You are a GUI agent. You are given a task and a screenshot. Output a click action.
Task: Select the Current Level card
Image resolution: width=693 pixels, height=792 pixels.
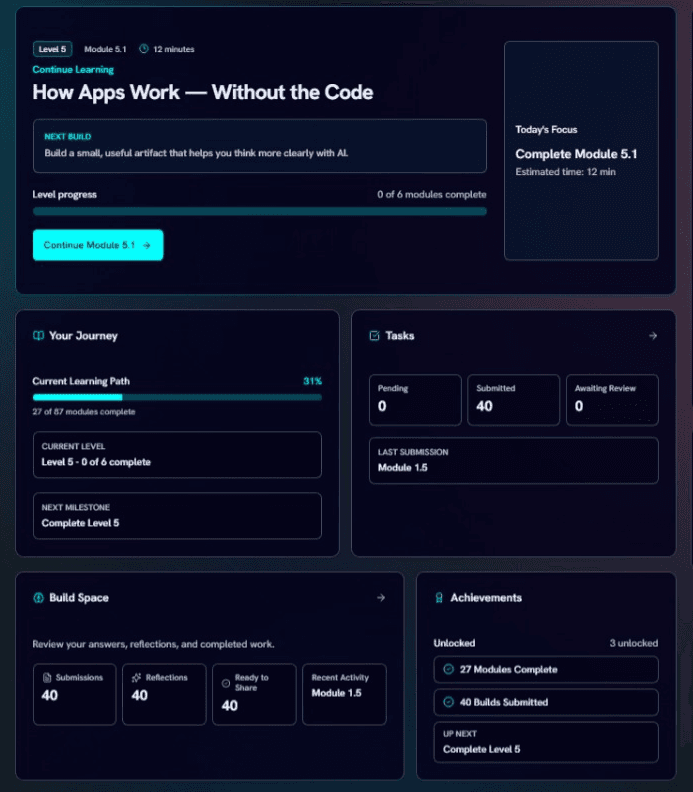coord(177,455)
